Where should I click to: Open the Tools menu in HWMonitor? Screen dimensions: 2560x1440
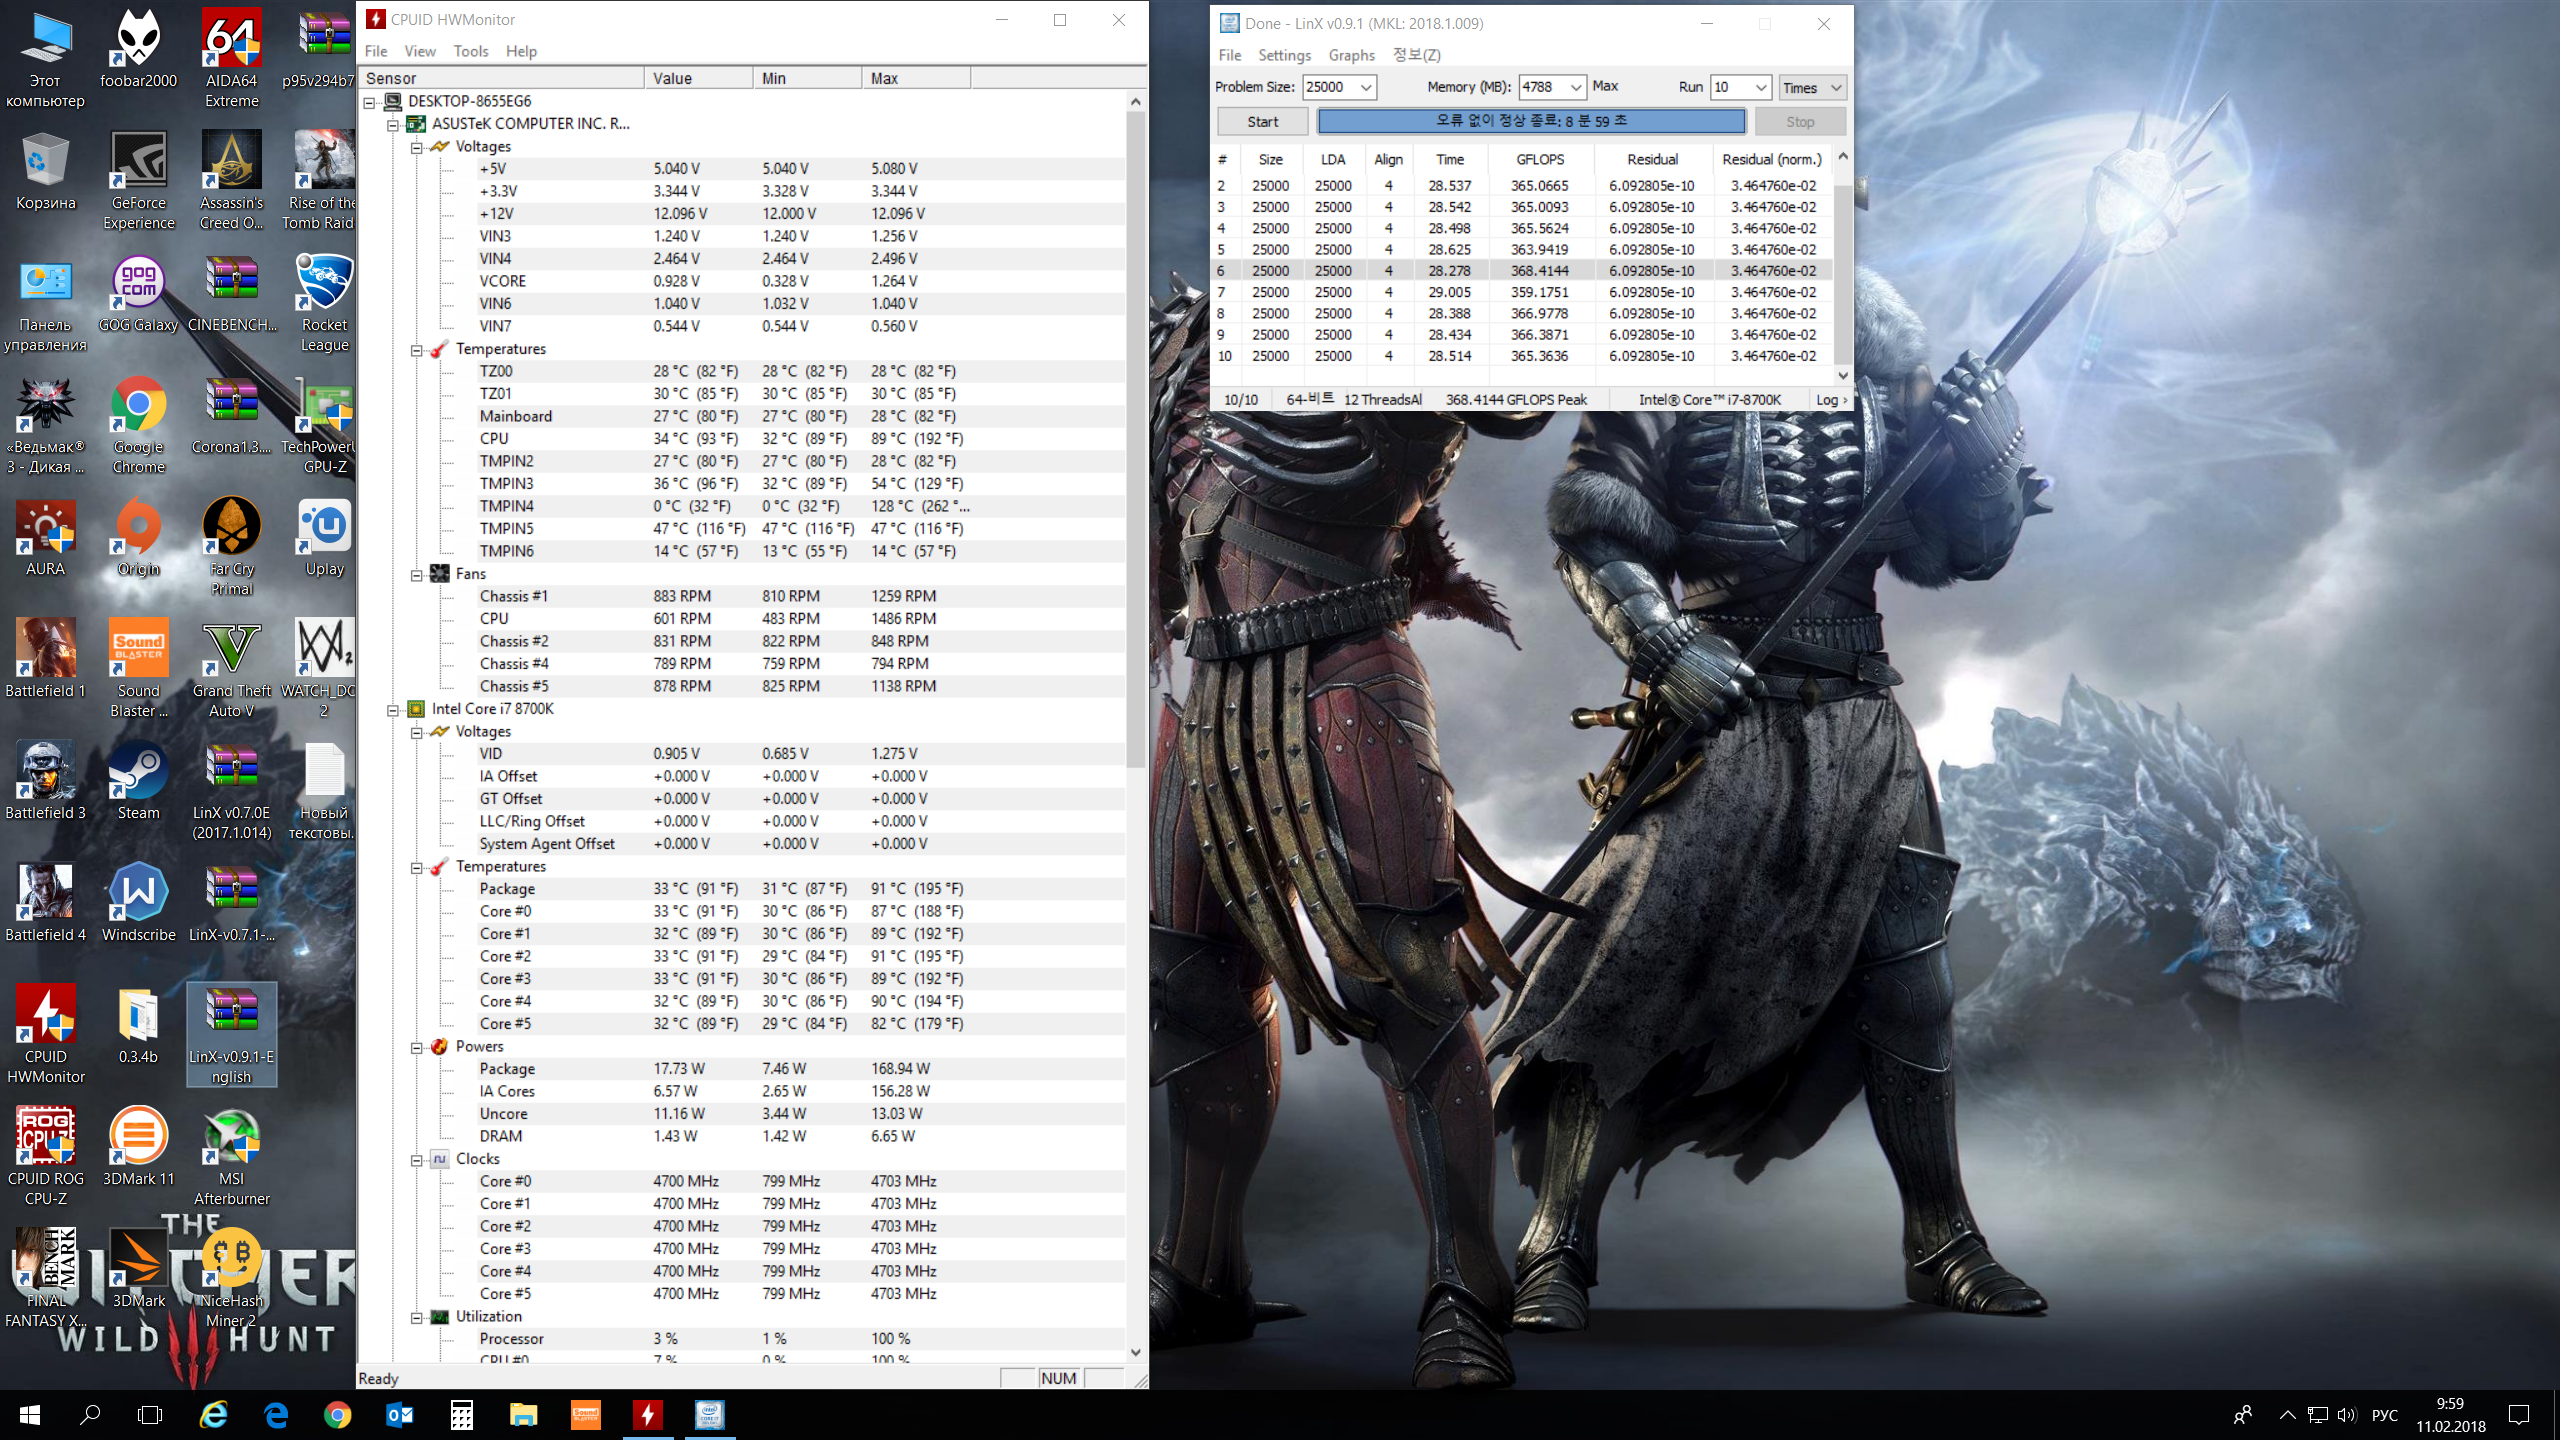click(x=470, y=51)
